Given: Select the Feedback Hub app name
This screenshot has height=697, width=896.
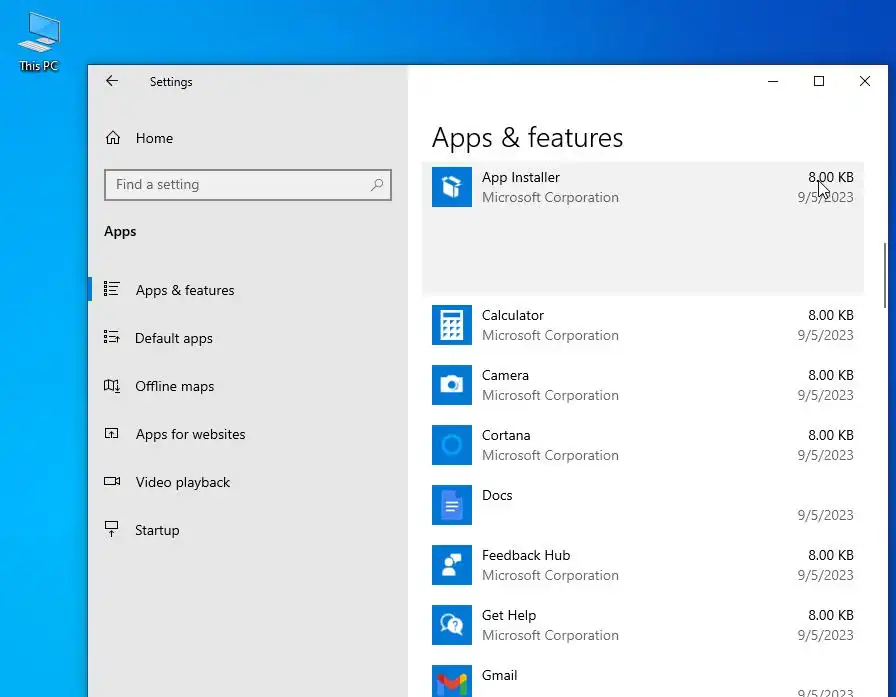Looking at the screenshot, I should click(526, 555).
